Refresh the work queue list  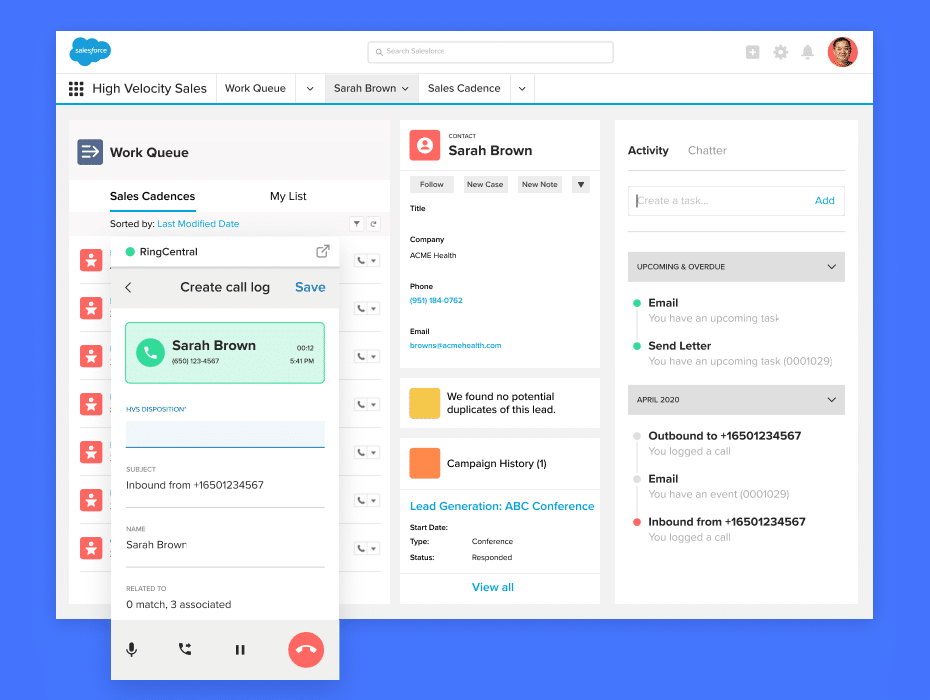pos(374,223)
